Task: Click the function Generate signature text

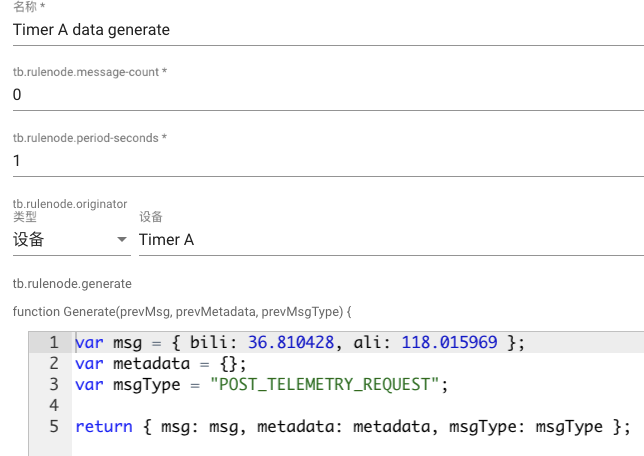Action: point(183,311)
